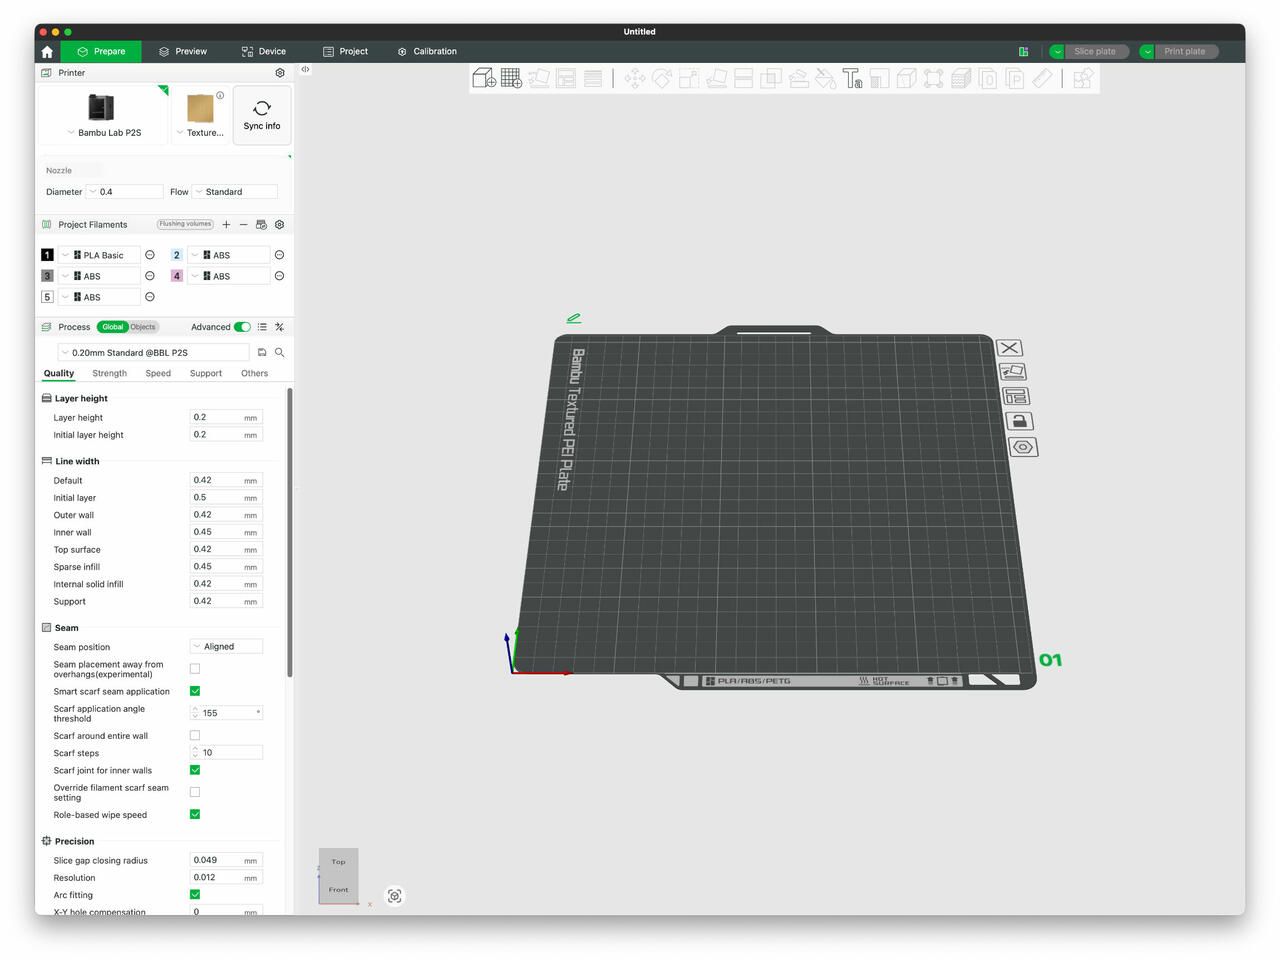The height and width of the screenshot is (961, 1280).
Task: Click the Layer height input field
Action: tap(215, 418)
